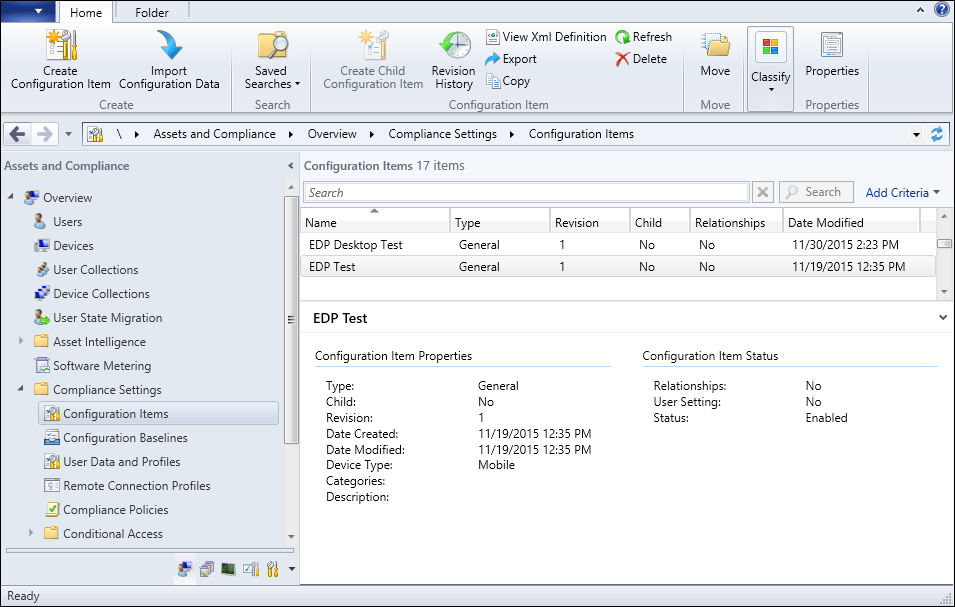Click inside the Search input field
Screen dimensions: 955x607
[526, 193]
